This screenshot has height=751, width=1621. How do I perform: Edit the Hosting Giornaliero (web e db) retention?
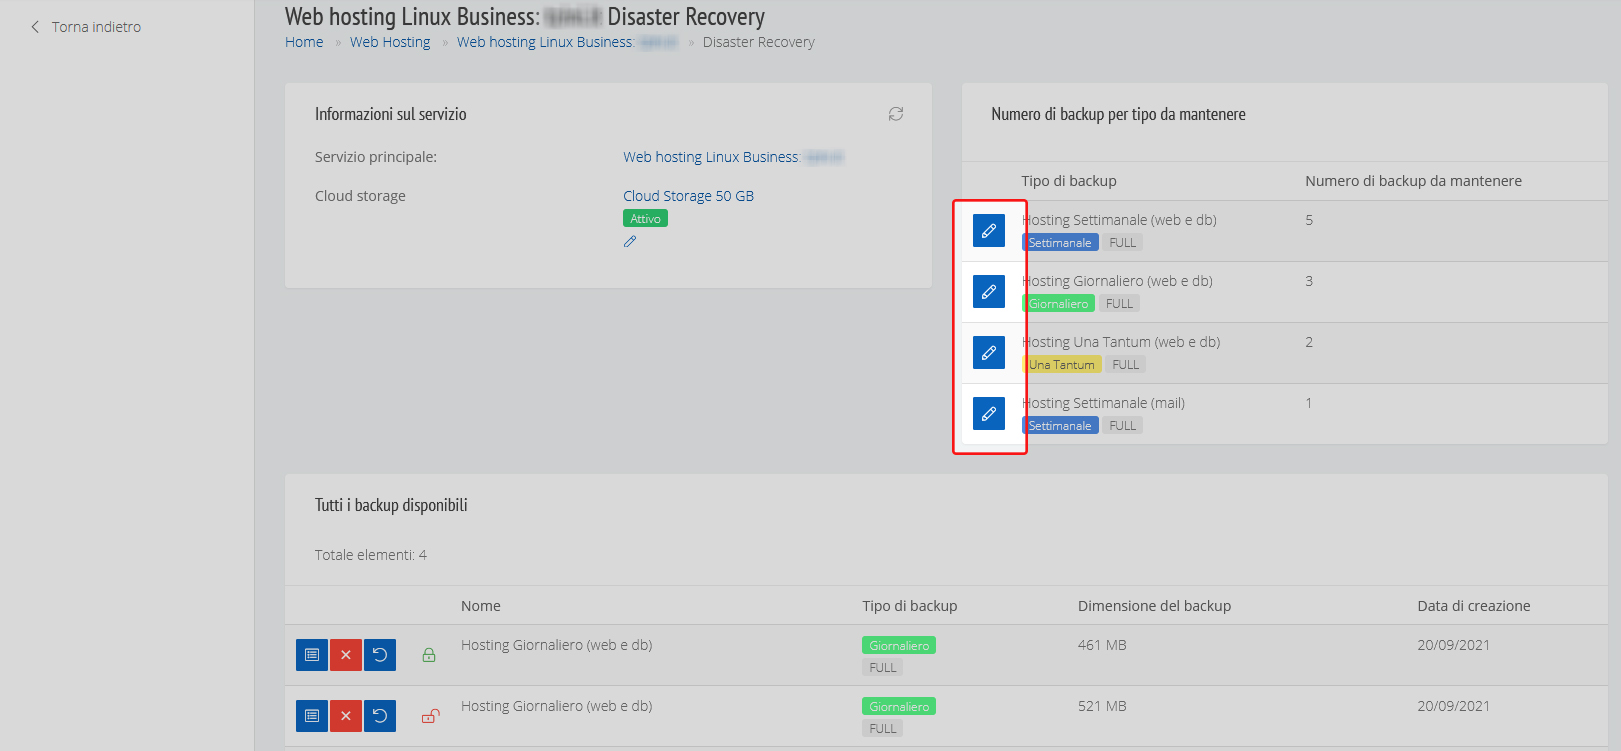tap(989, 292)
